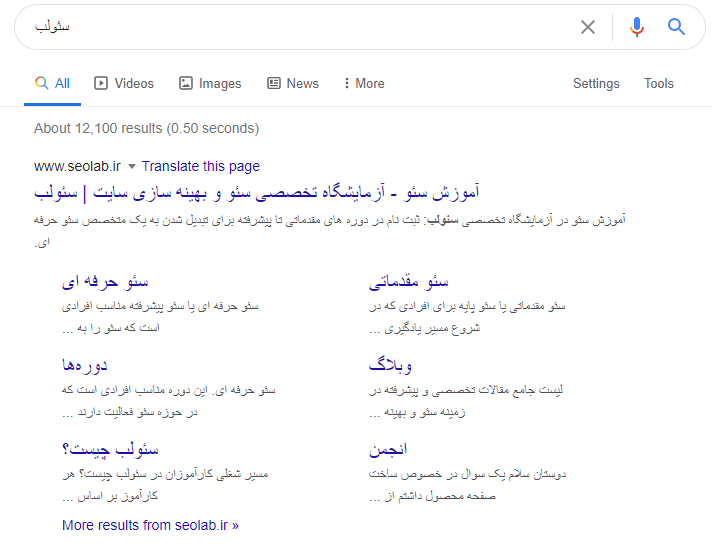Open the News tab
The height and width of the screenshot is (554, 712).
[x=293, y=84]
